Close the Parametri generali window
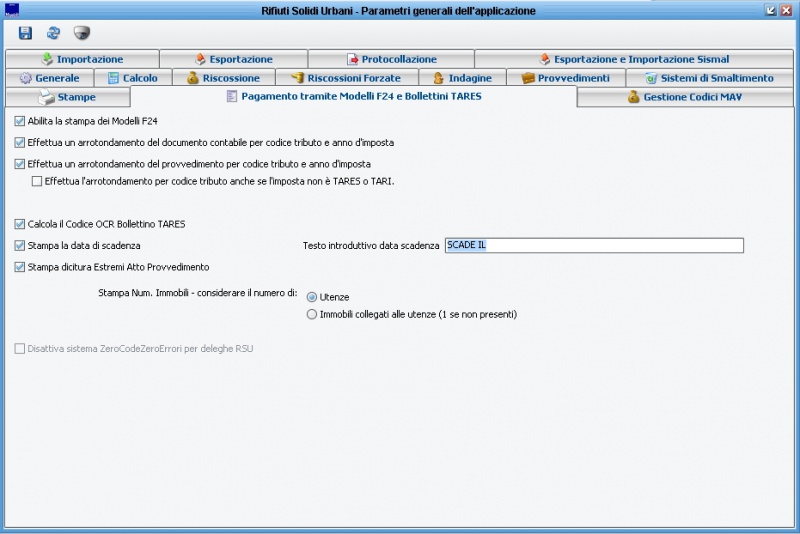800x534 pixels. click(786, 10)
